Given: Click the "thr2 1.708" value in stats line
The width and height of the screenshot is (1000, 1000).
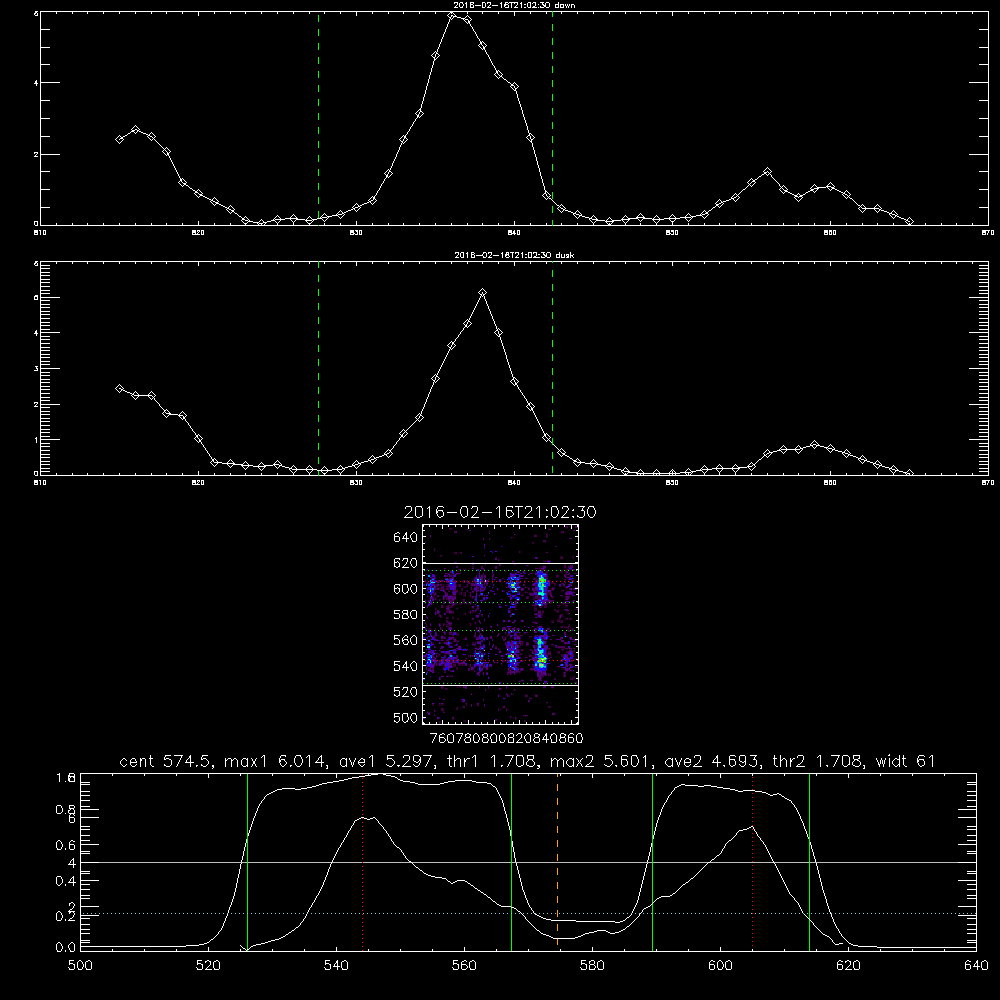Looking at the screenshot, I should (818, 761).
